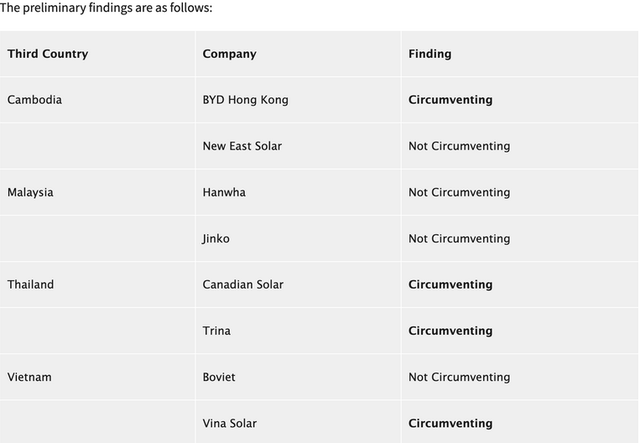Click the Jinko company cell
This screenshot has height=443, width=640.
click(215, 238)
